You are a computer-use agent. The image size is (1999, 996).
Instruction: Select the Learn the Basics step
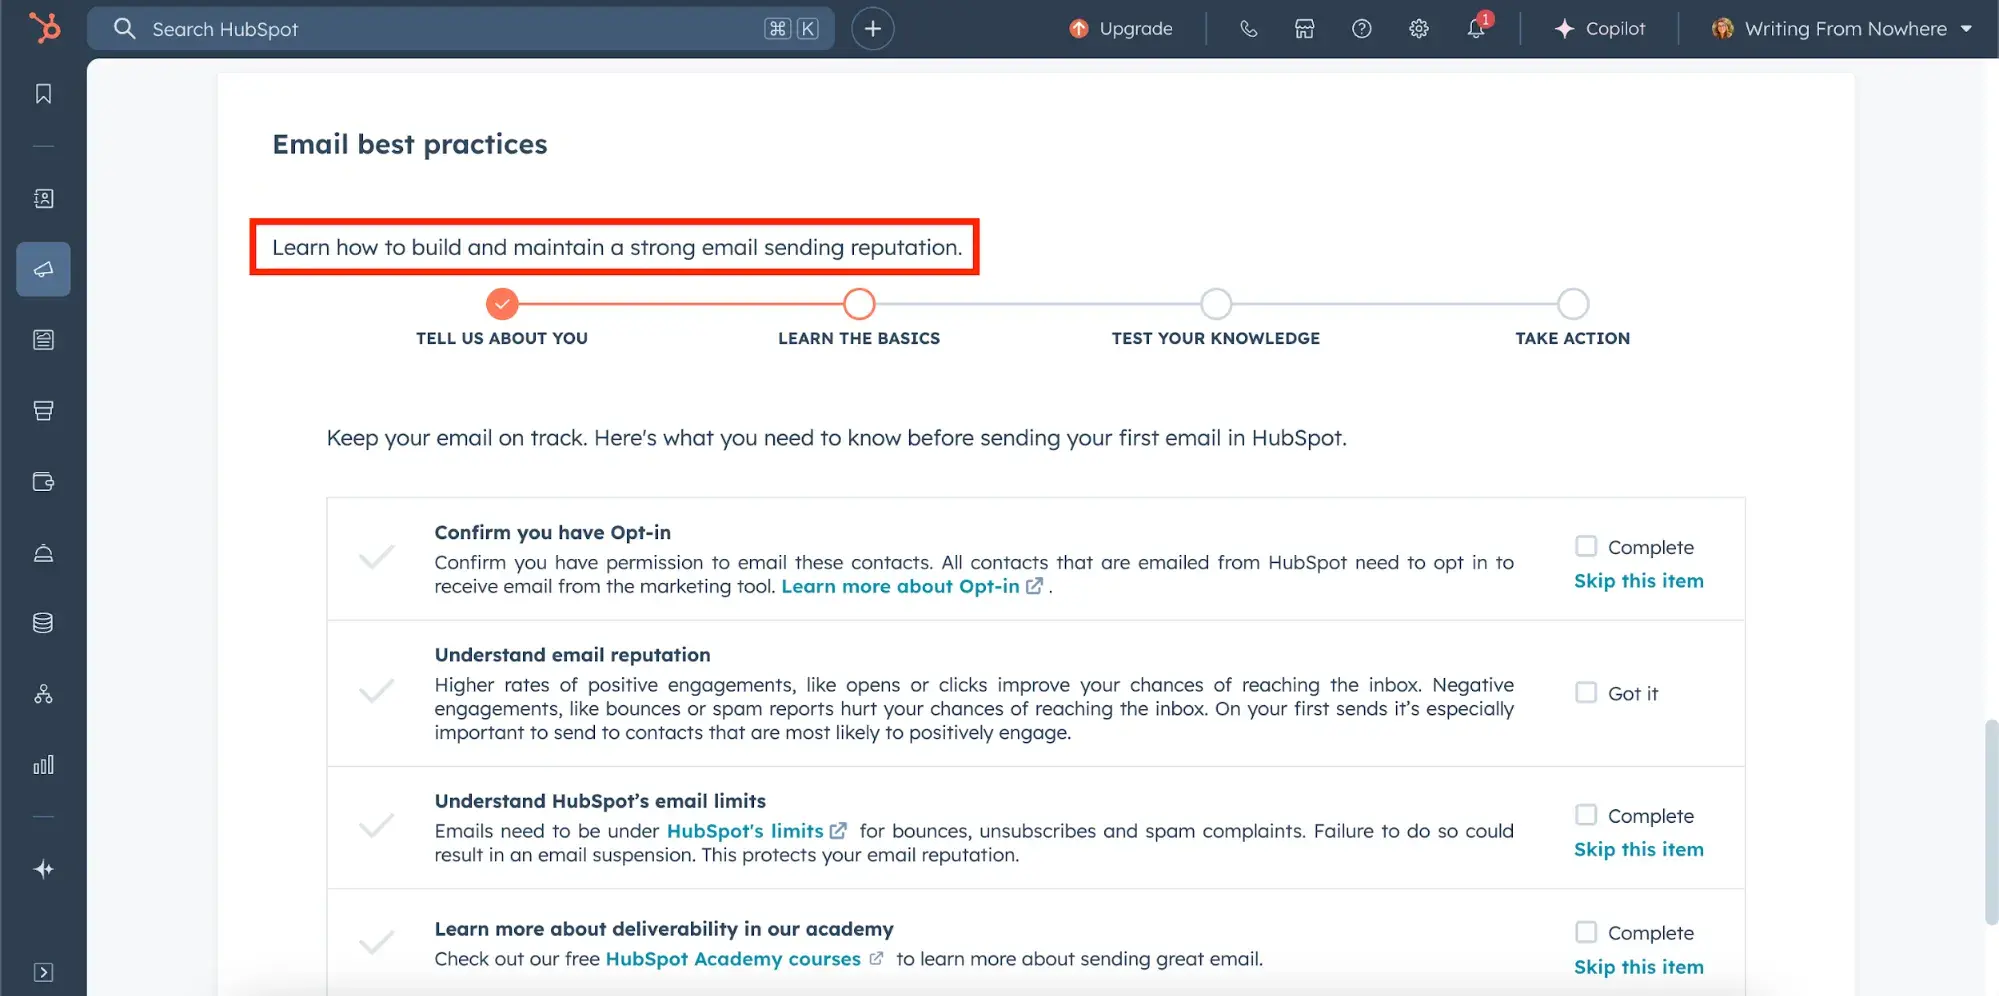coord(859,304)
